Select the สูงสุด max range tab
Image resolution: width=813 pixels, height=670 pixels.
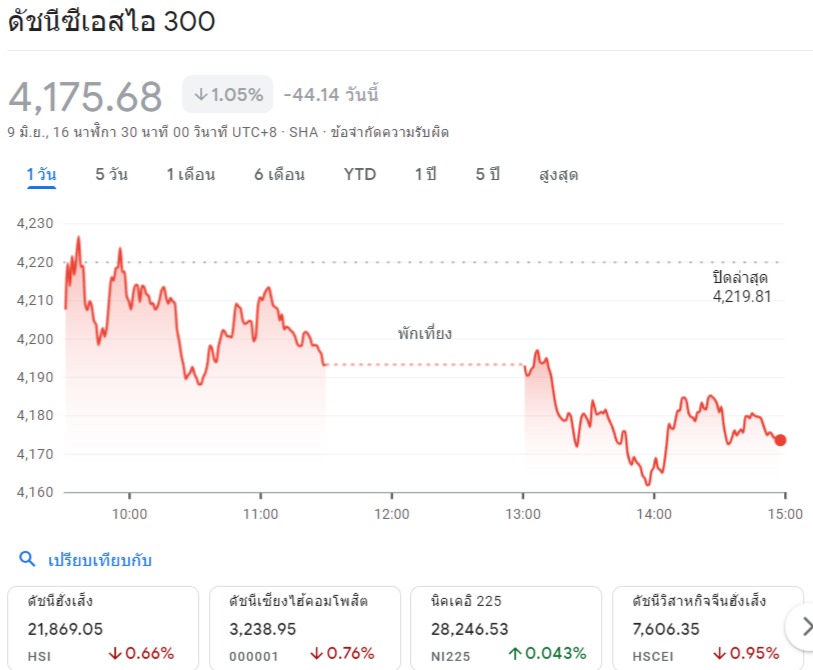[558, 175]
